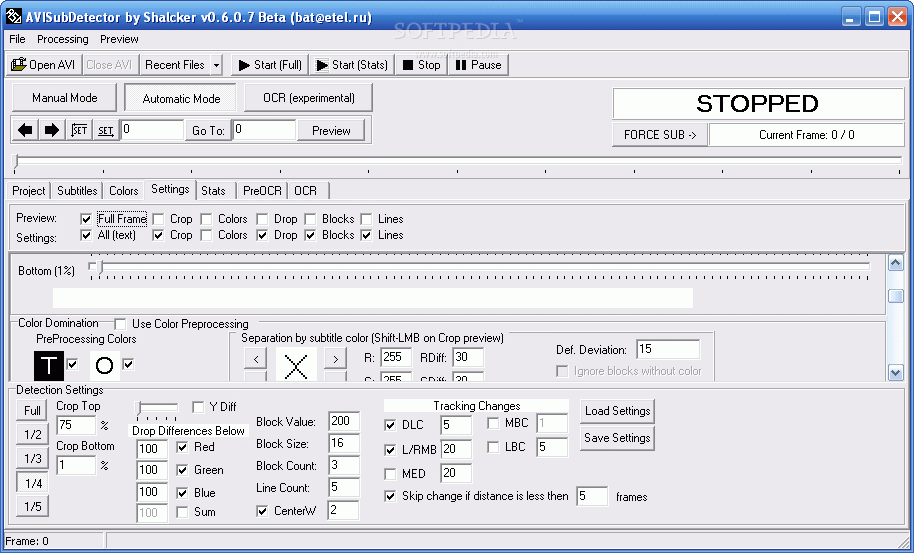This screenshot has width=914, height=553.
Task: Switch to the OCR tab
Action: click(x=305, y=191)
